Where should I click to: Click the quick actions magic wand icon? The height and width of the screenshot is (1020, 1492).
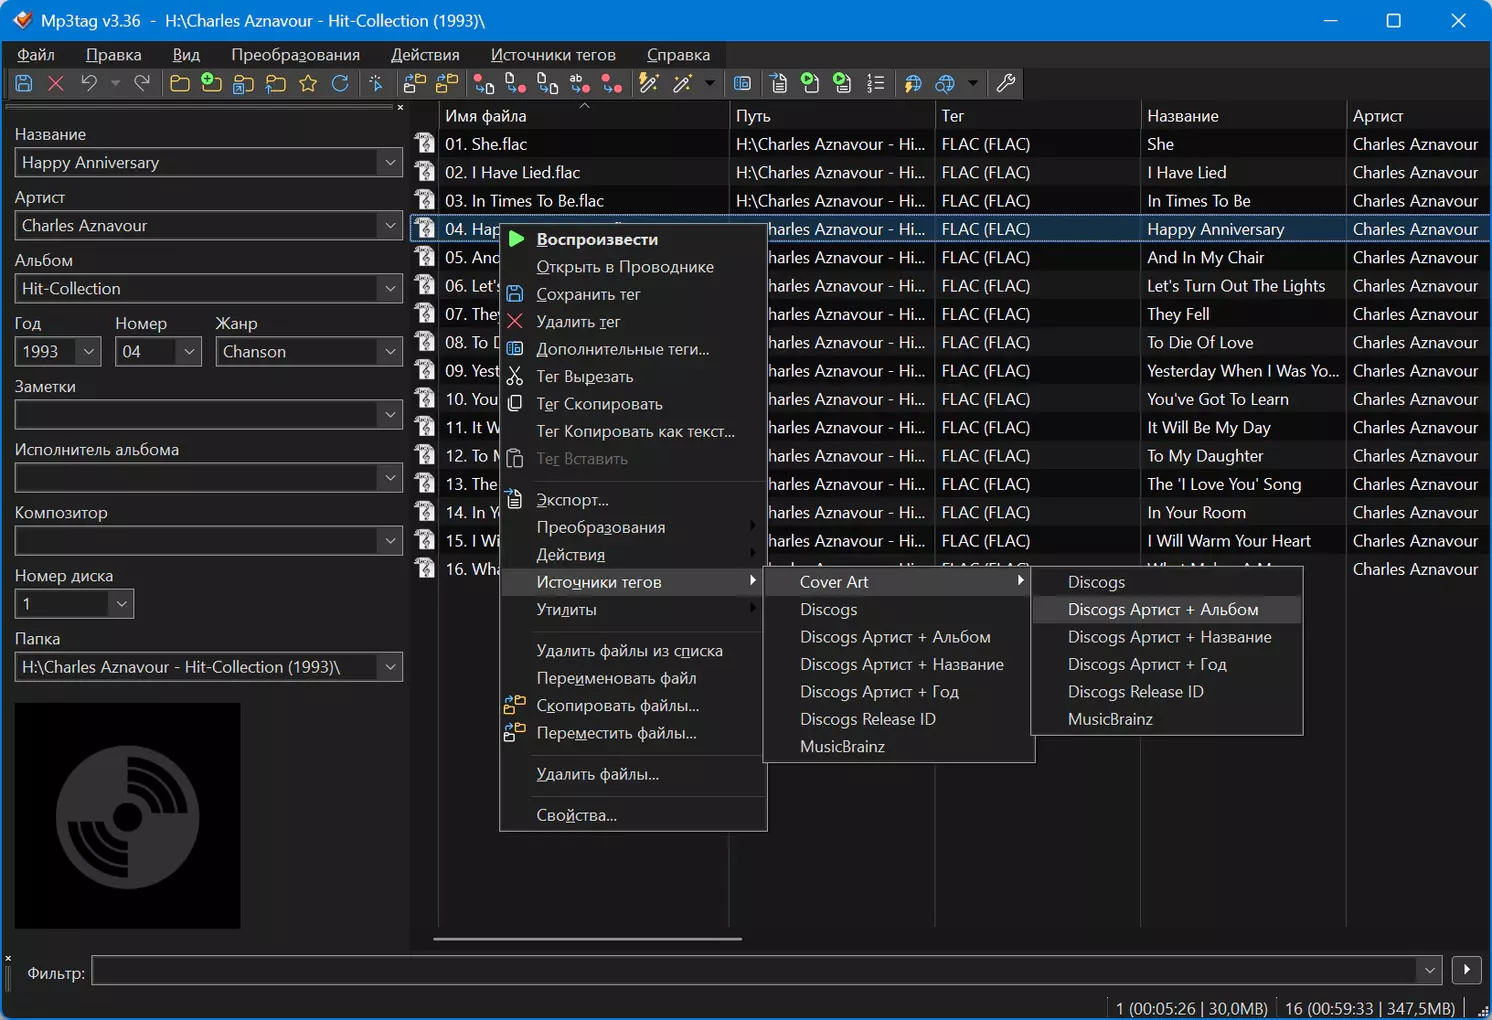point(683,84)
